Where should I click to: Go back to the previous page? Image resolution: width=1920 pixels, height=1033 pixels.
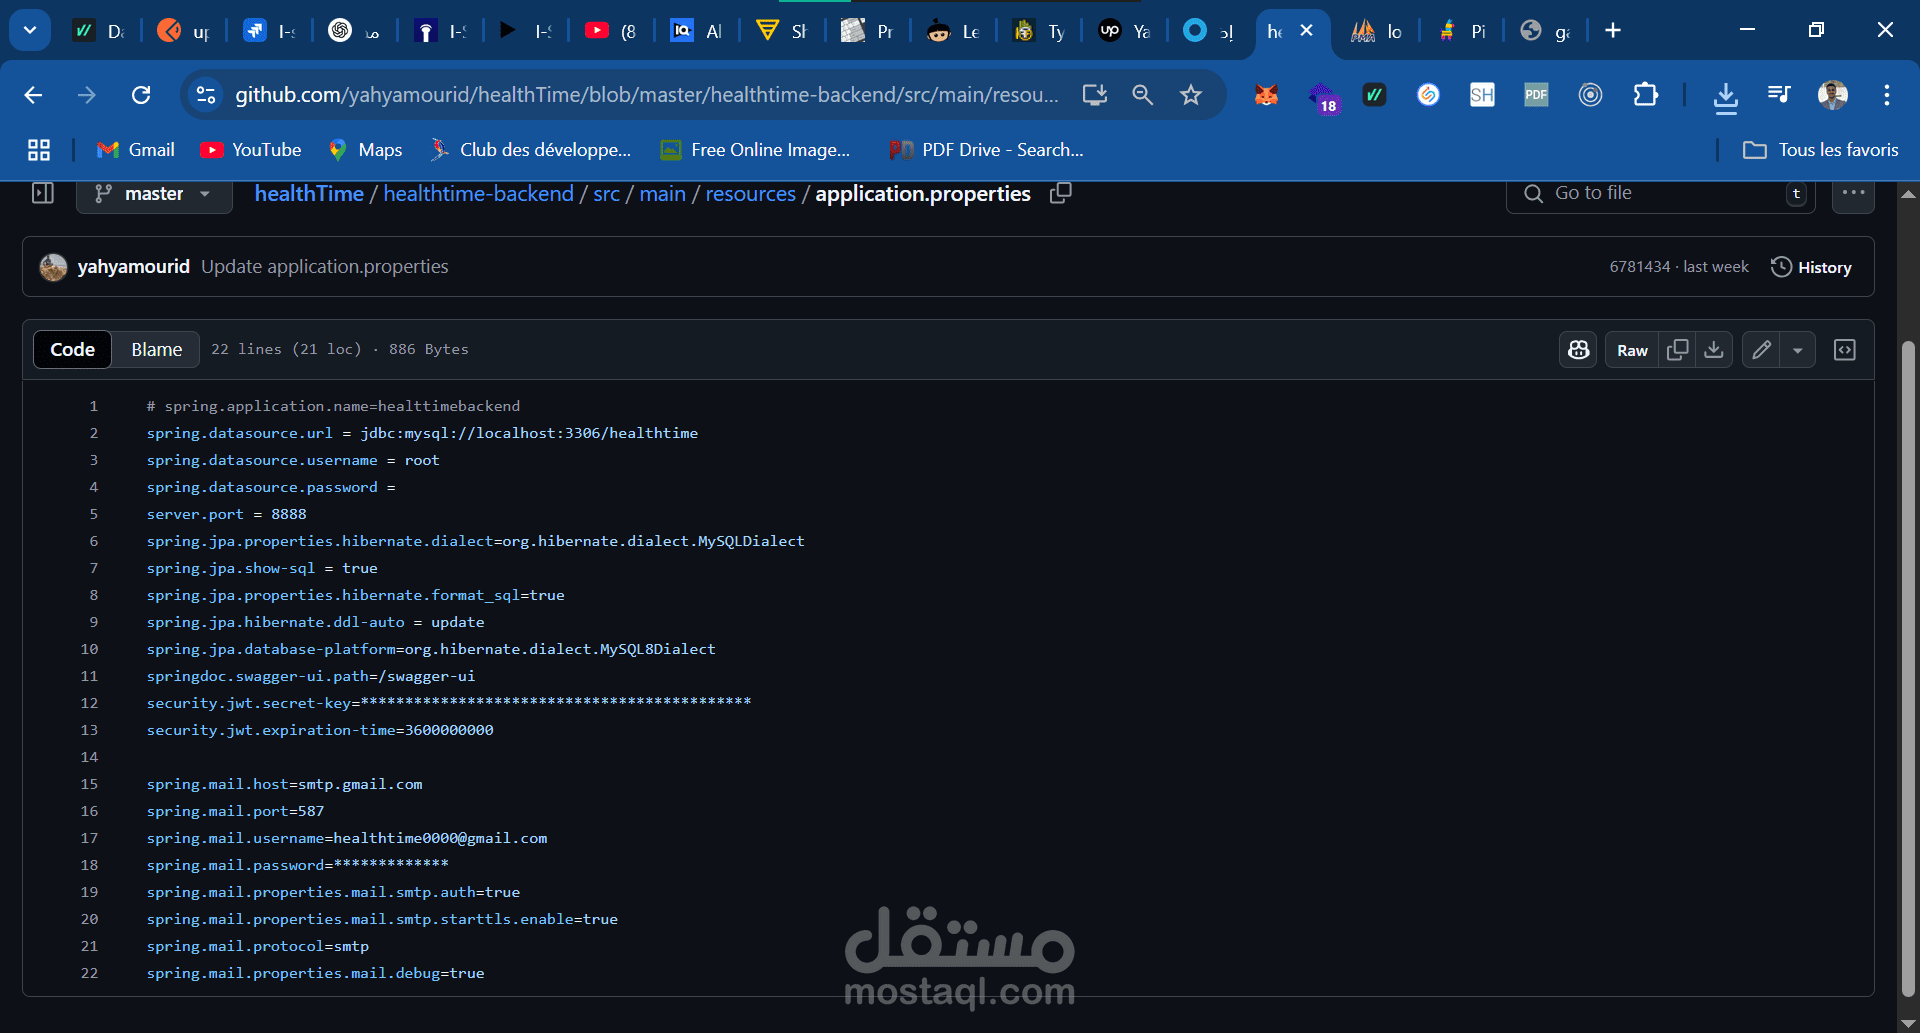[33, 95]
